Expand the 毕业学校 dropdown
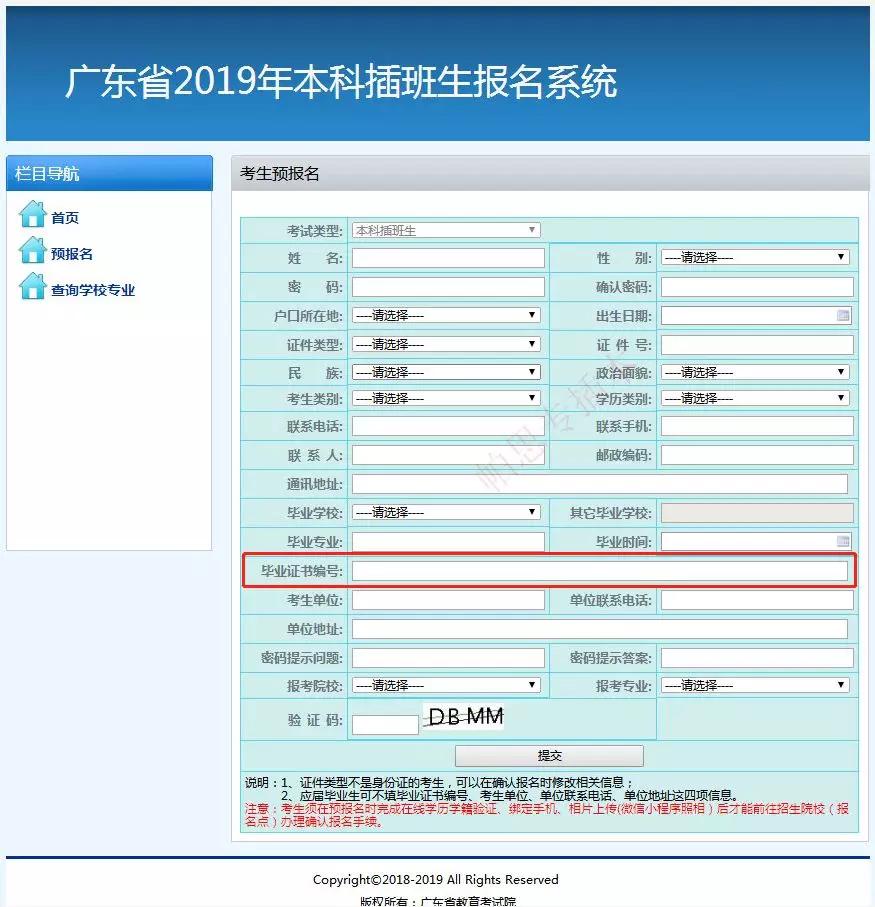The image size is (875, 907). point(446,513)
